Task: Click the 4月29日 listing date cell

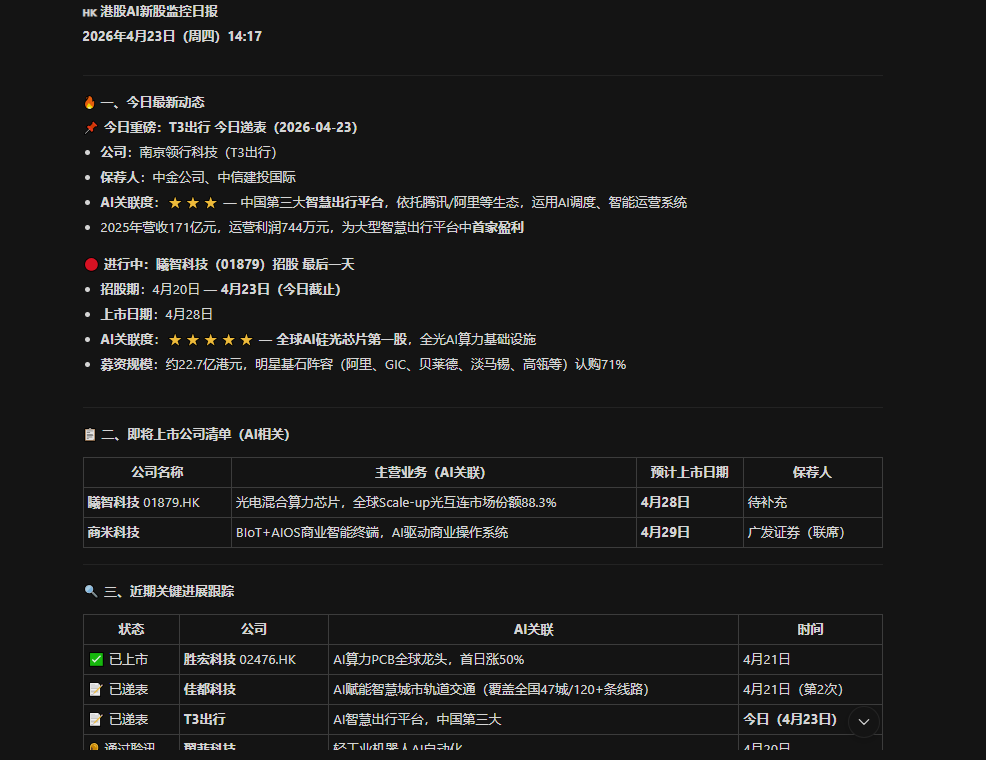Action: 690,533
